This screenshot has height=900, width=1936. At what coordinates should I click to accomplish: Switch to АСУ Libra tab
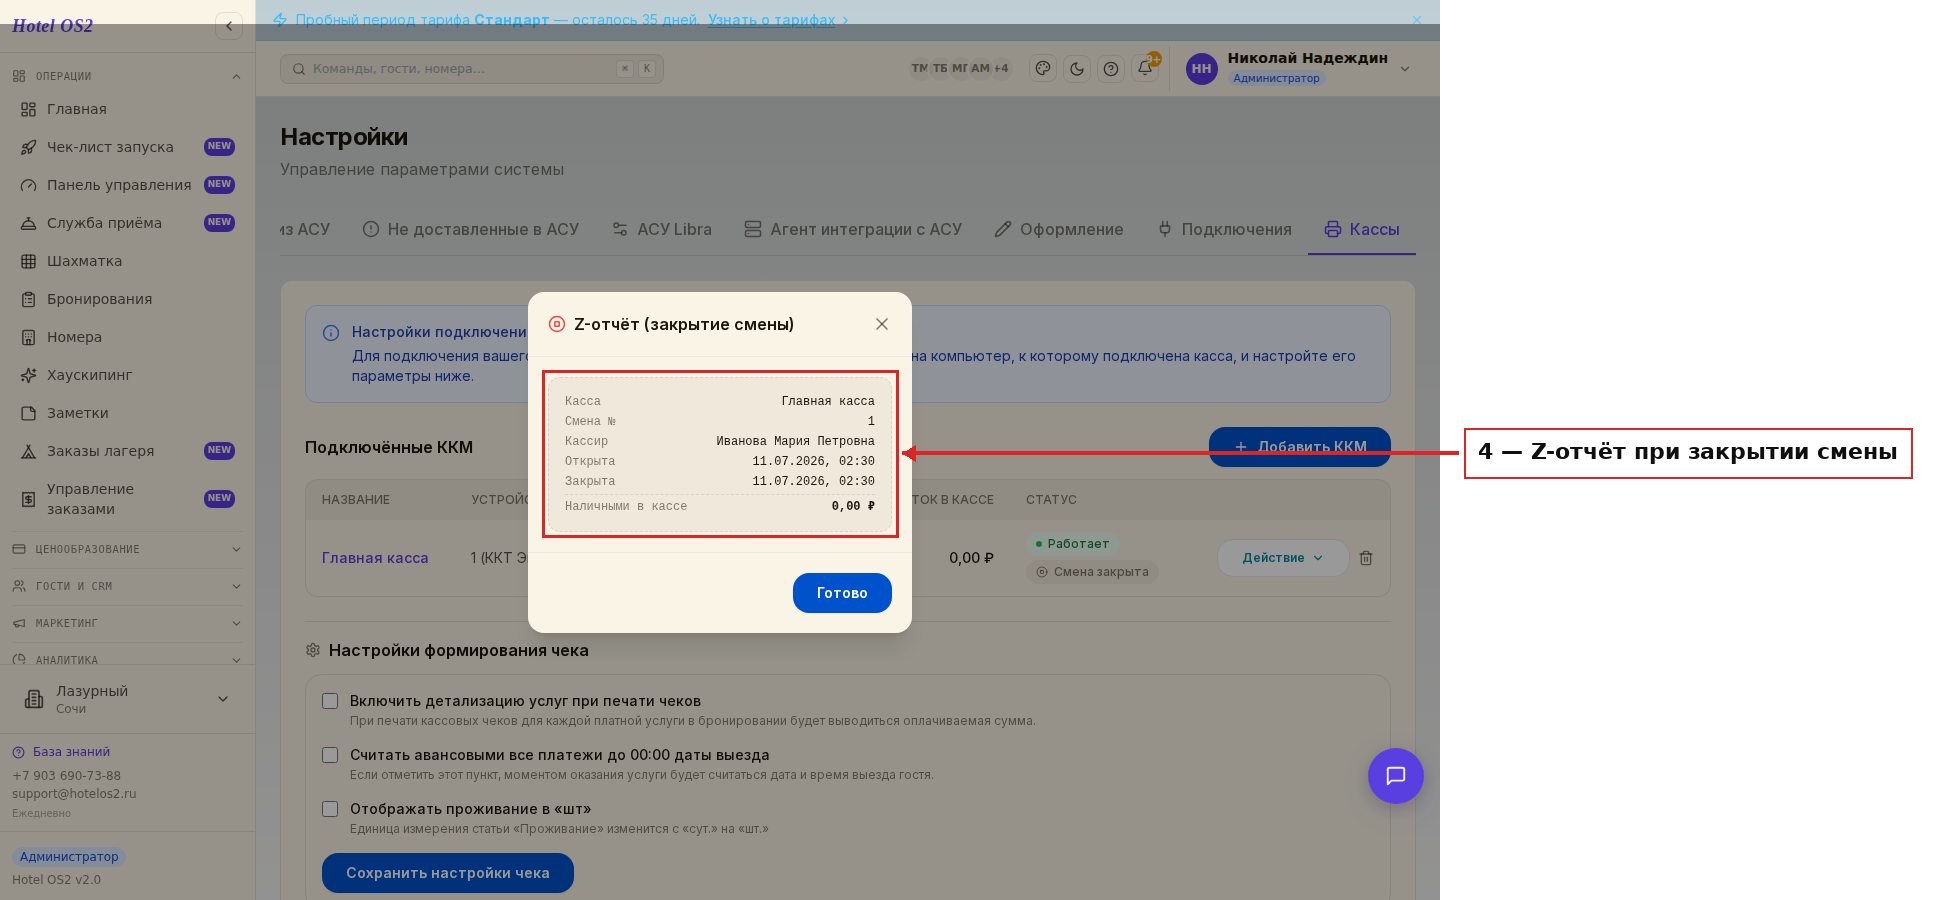point(661,229)
